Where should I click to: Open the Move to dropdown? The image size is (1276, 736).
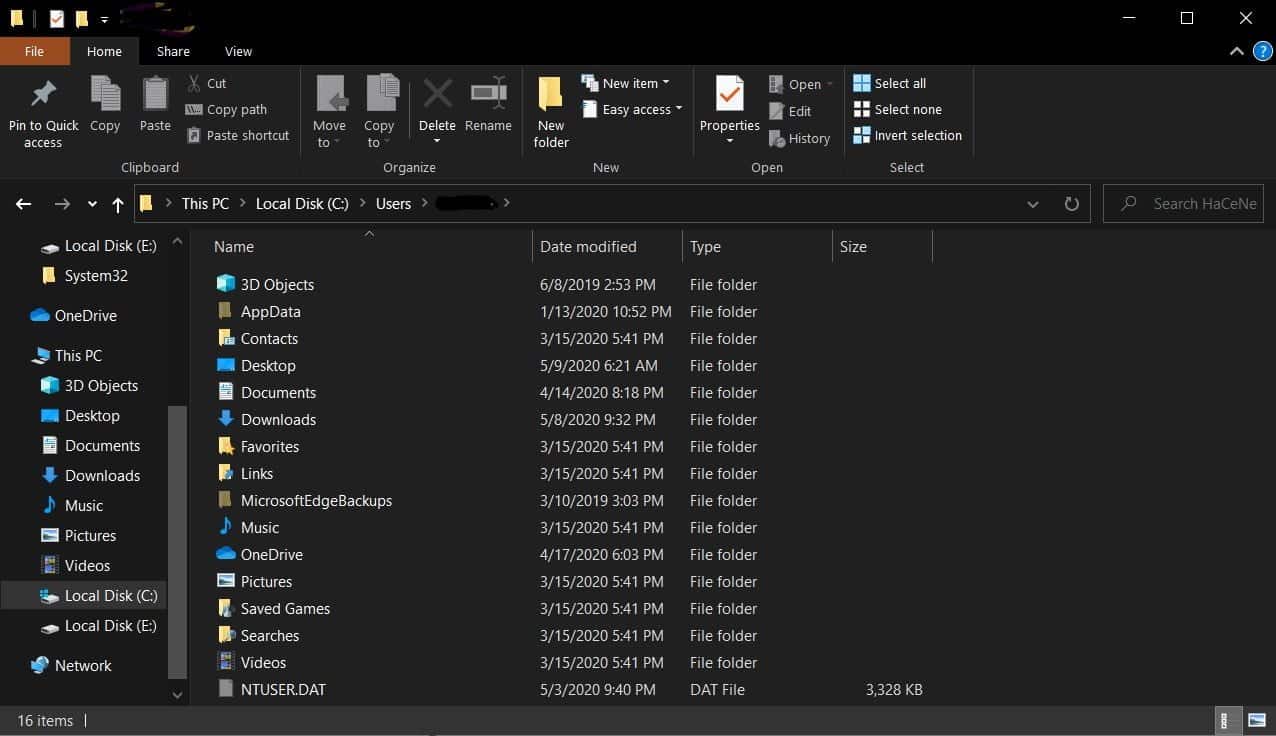click(329, 110)
